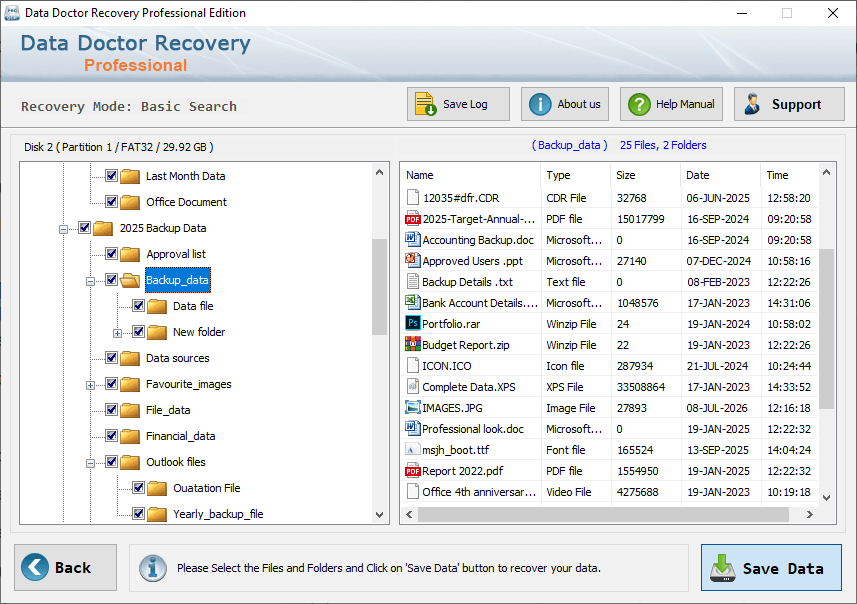The height and width of the screenshot is (604, 857).
Task: Toggle the Data file checkbox
Action: coord(138,306)
